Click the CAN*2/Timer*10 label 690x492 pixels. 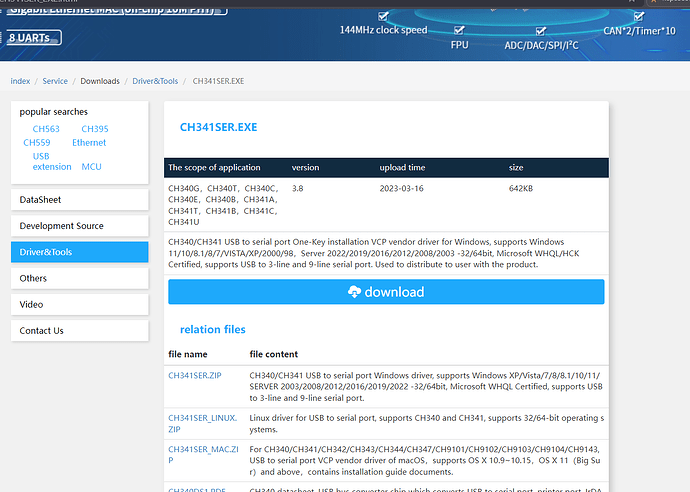point(639,31)
